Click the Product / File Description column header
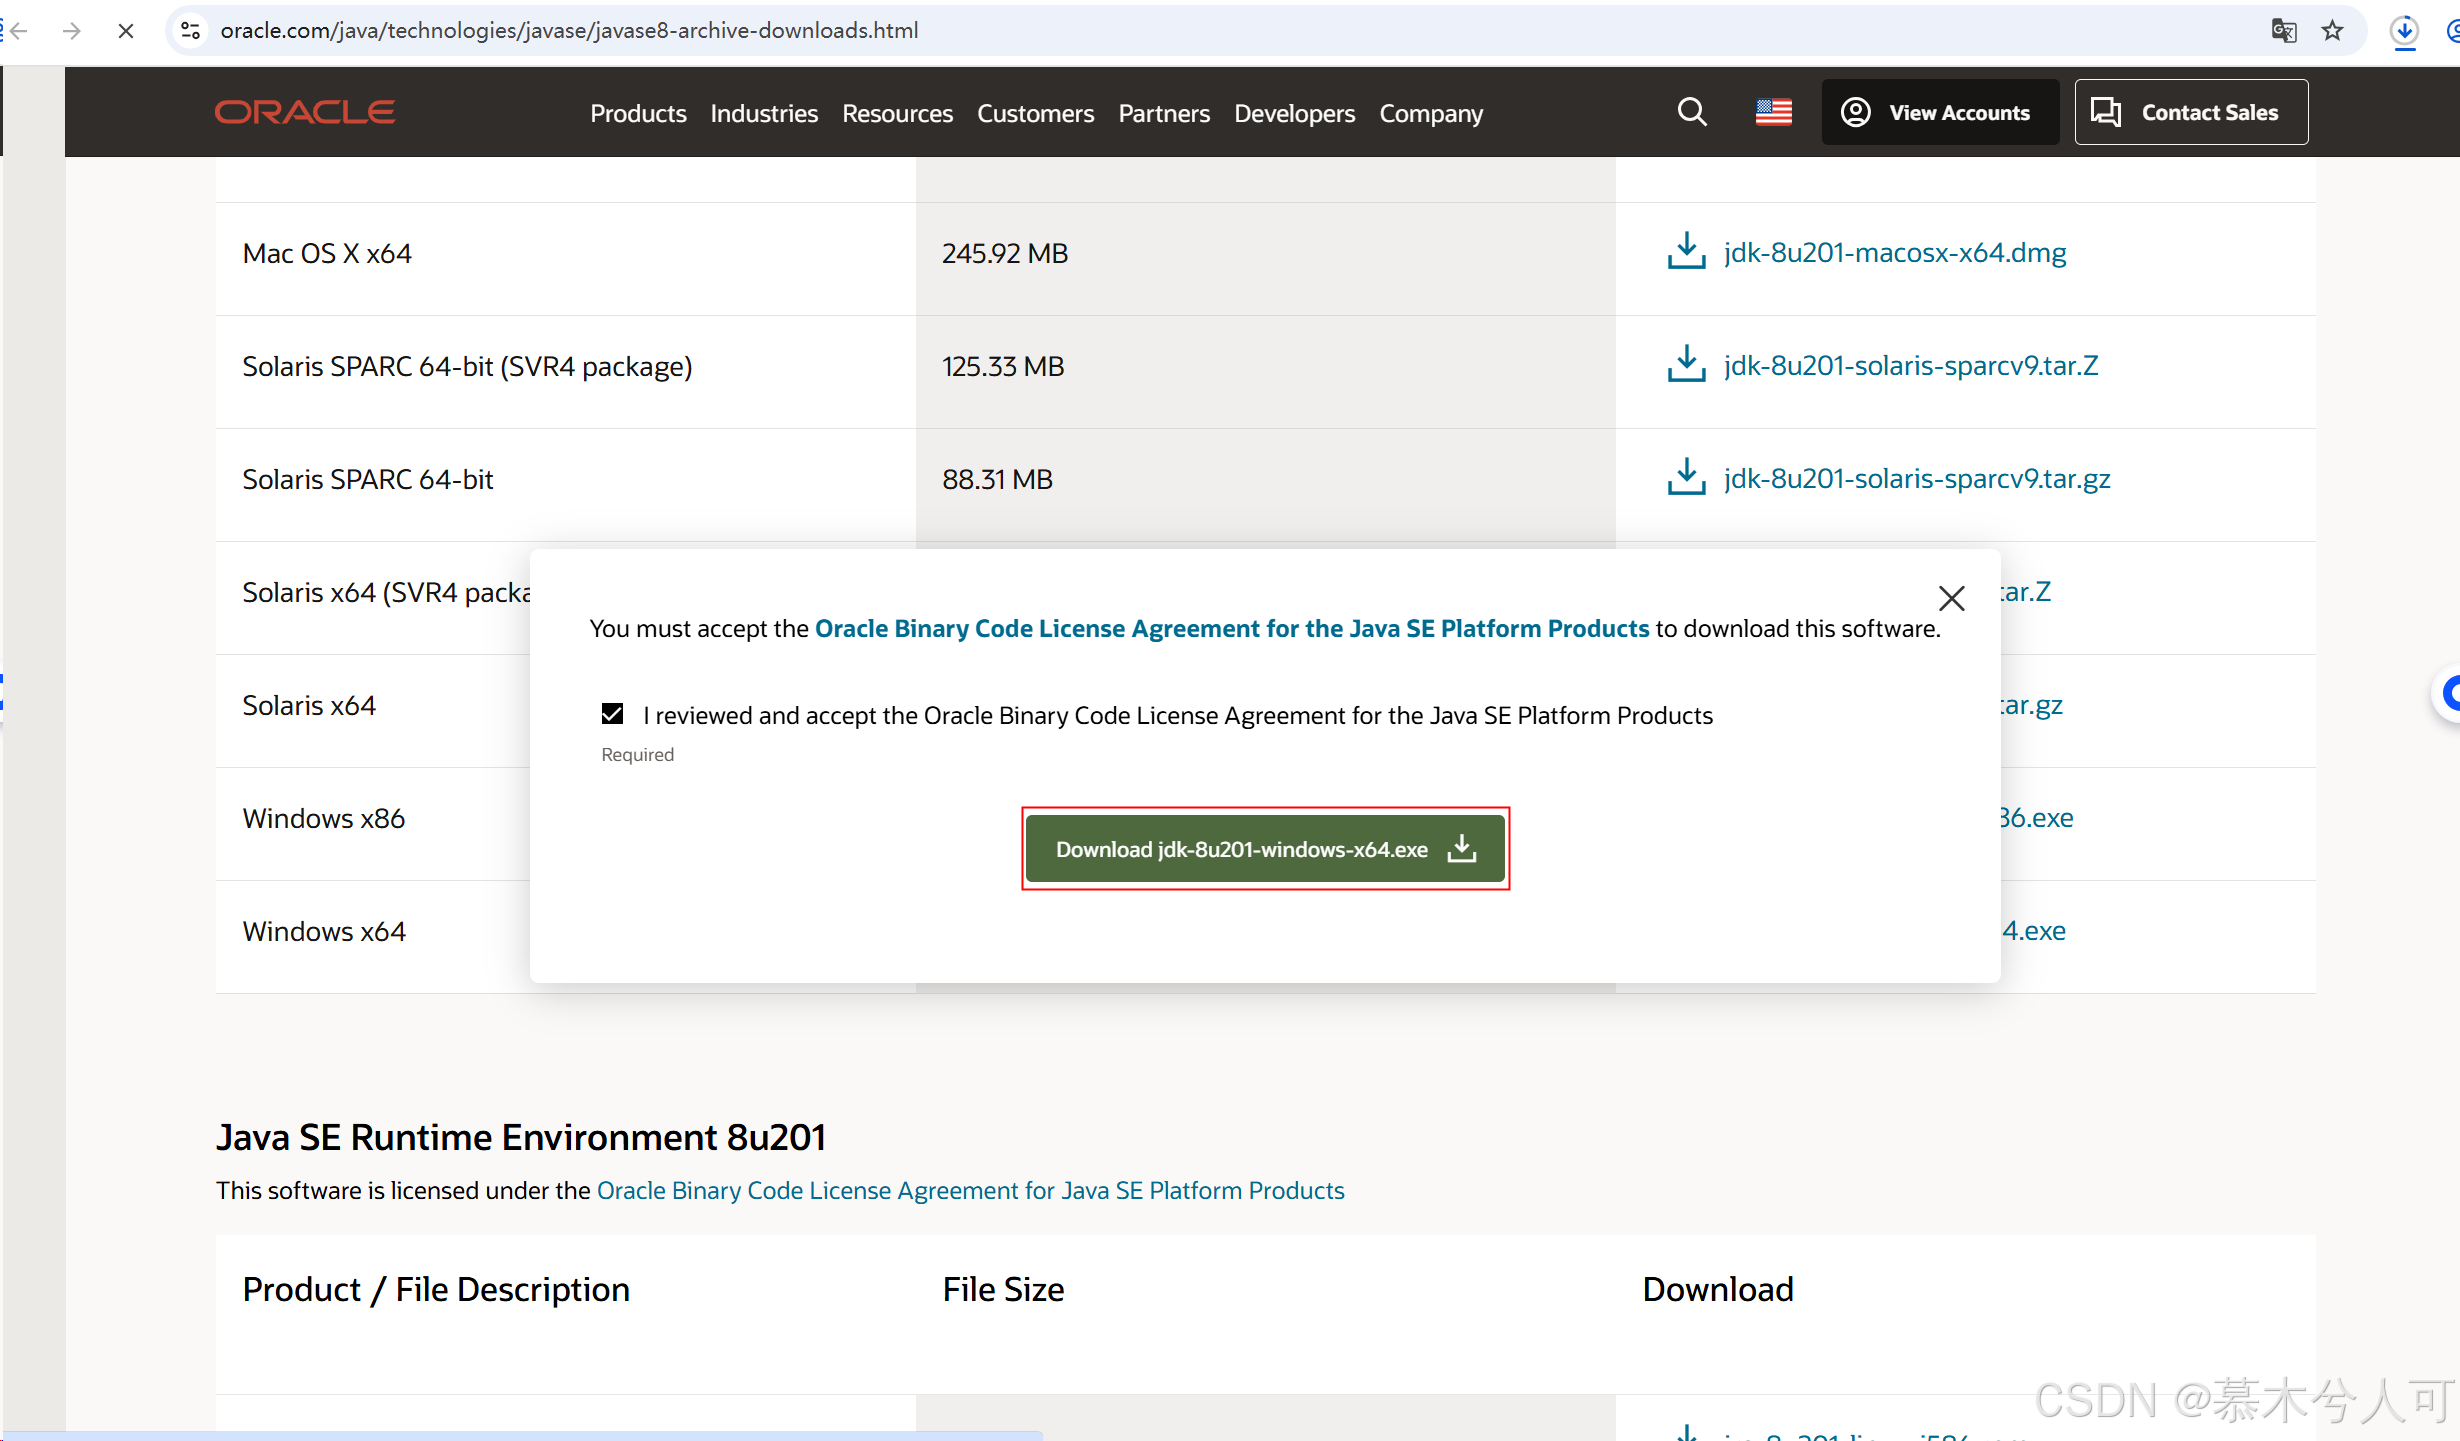The width and height of the screenshot is (2460, 1441). (436, 1289)
